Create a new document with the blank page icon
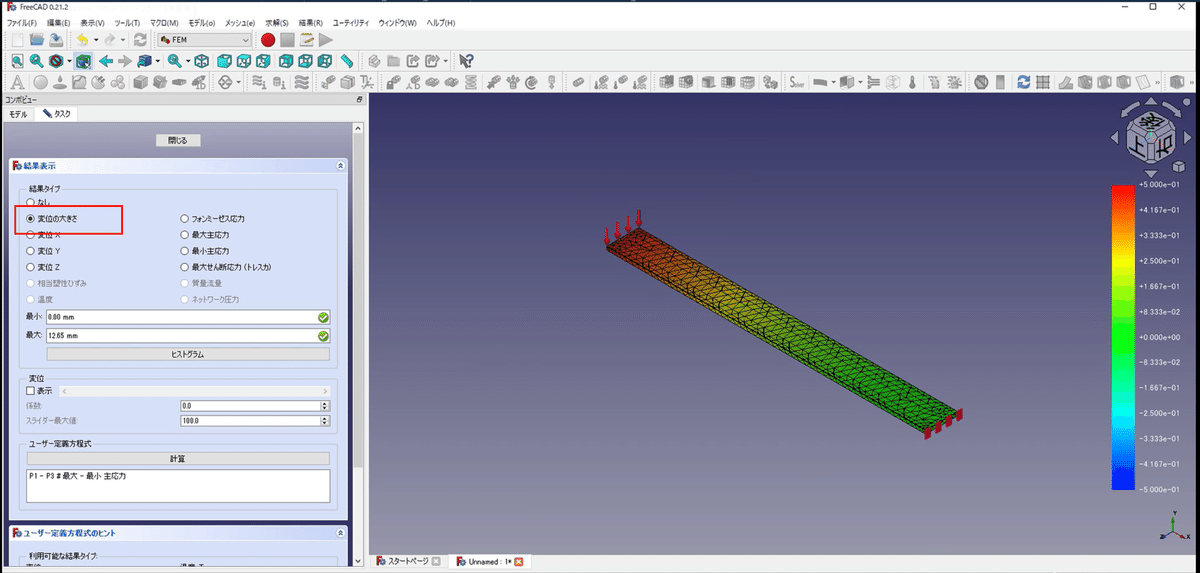1200x573 pixels. (x=16, y=40)
